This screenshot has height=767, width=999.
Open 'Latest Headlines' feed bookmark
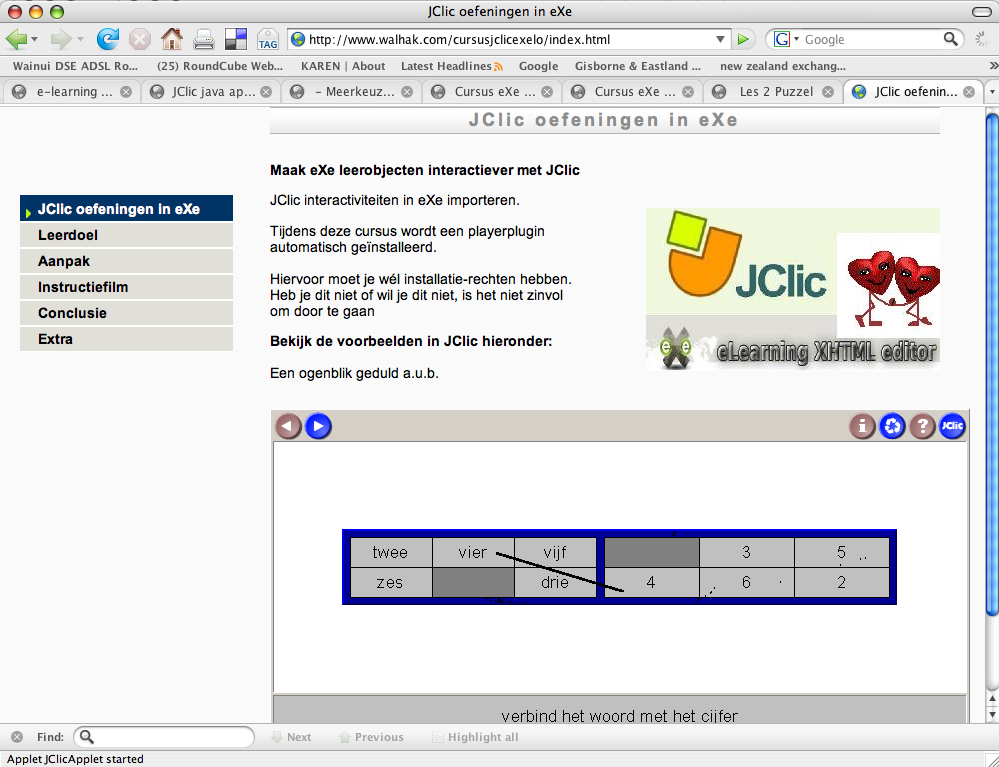(x=452, y=66)
